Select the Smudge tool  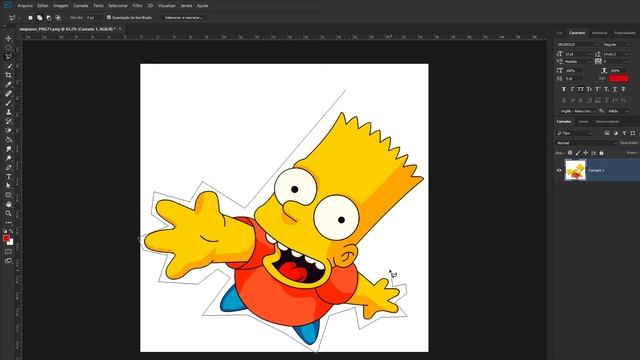point(8,149)
